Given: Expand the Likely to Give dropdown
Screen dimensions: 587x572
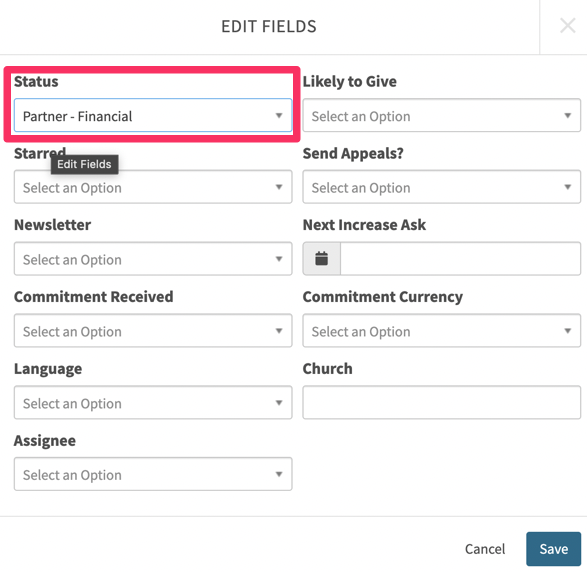Looking at the screenshot, I should point(441,116).
